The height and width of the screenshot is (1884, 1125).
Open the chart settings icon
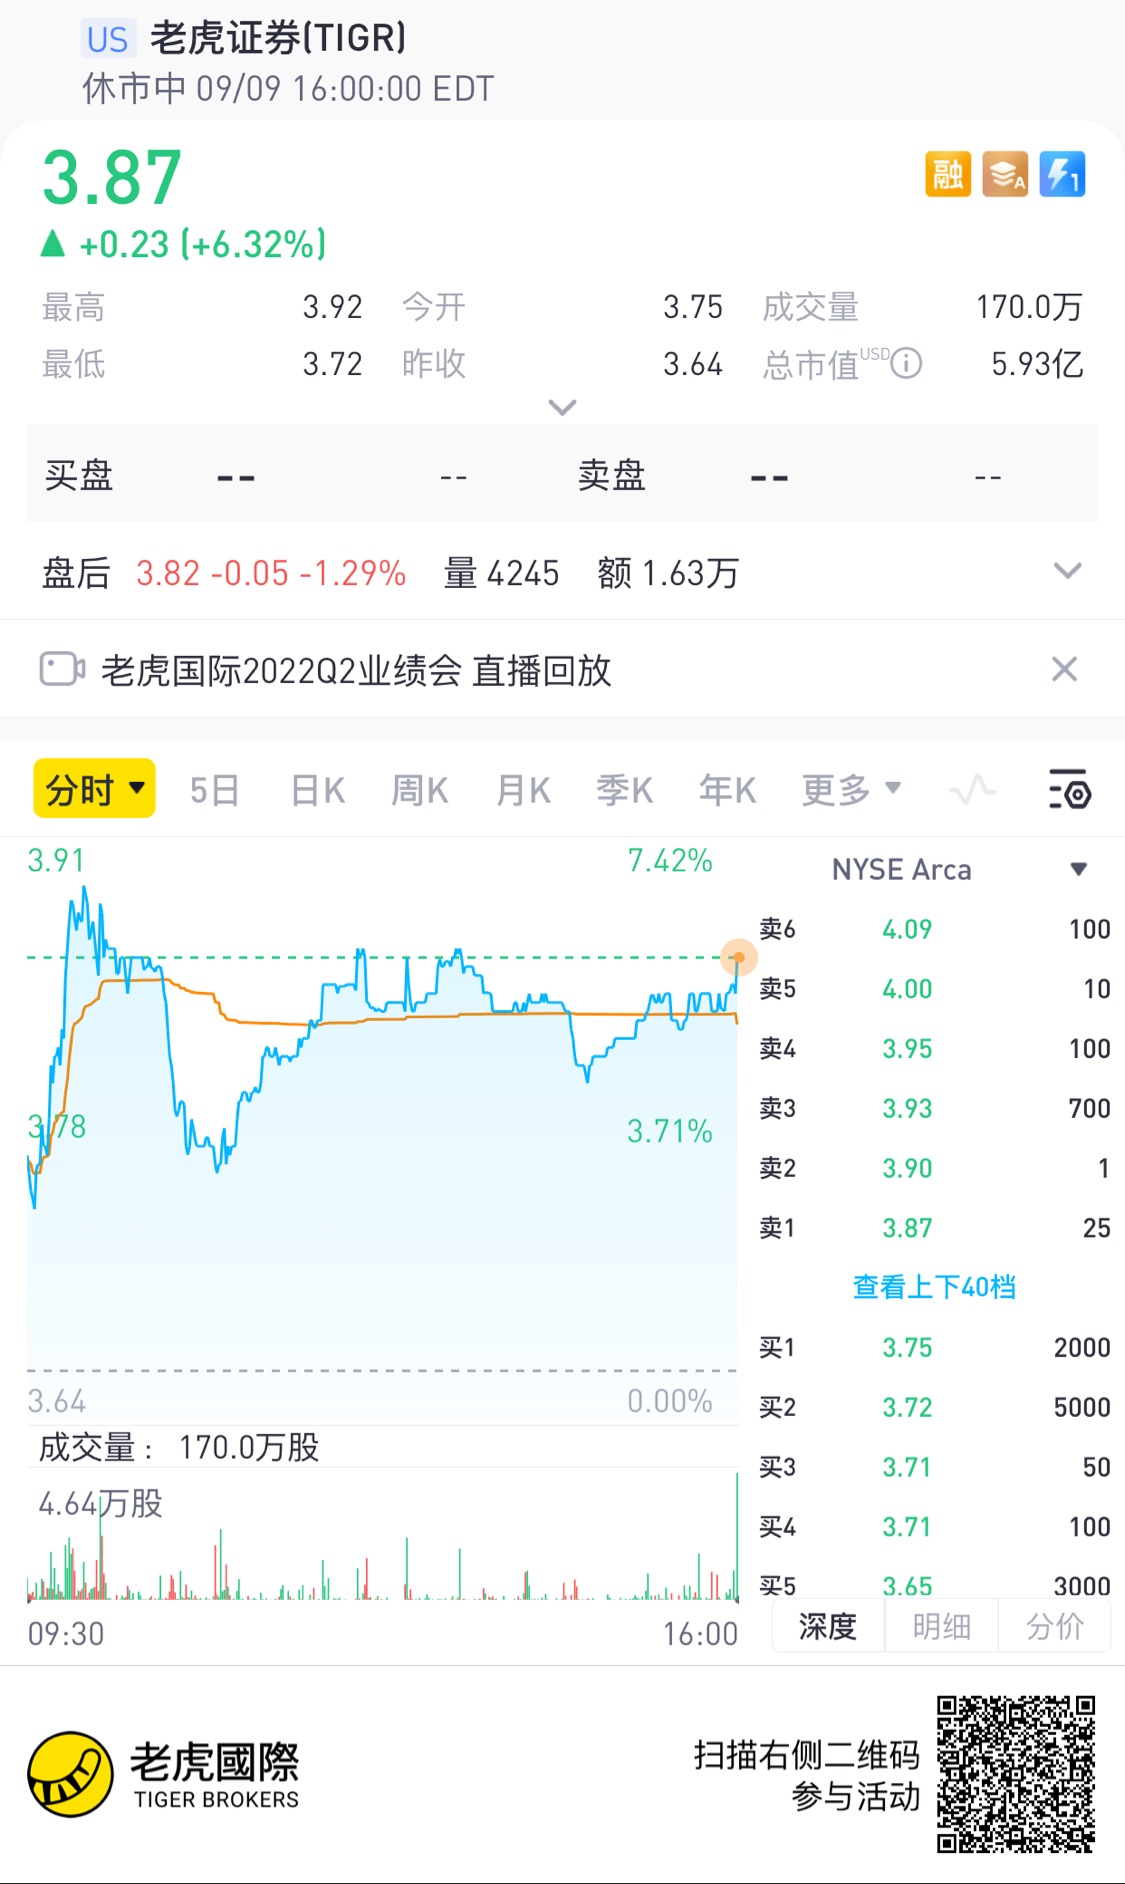coord(1069,790)
